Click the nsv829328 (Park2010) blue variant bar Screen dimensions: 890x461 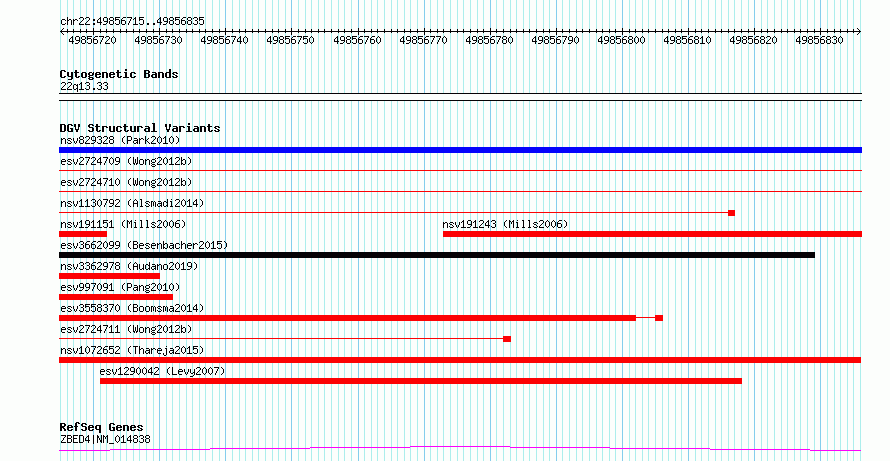460,150
